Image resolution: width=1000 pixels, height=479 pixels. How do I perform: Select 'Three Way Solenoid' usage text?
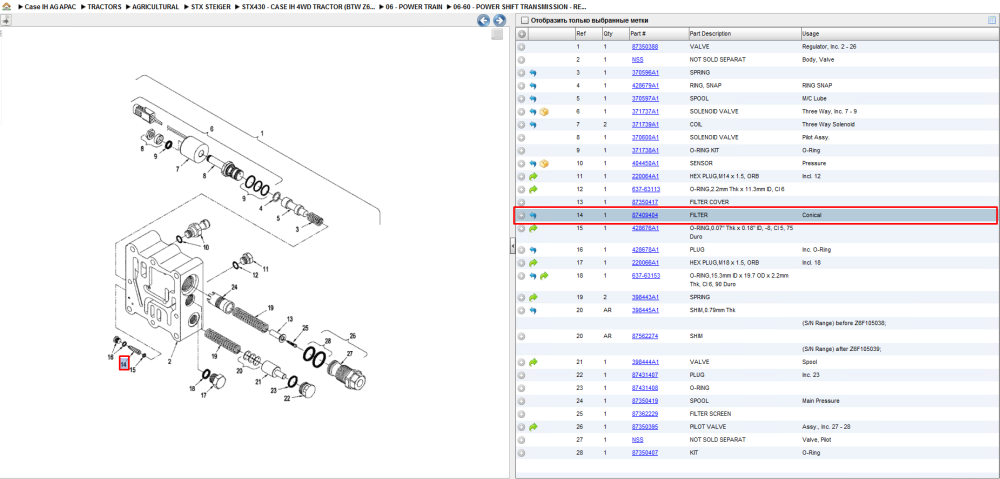(828, 124)
